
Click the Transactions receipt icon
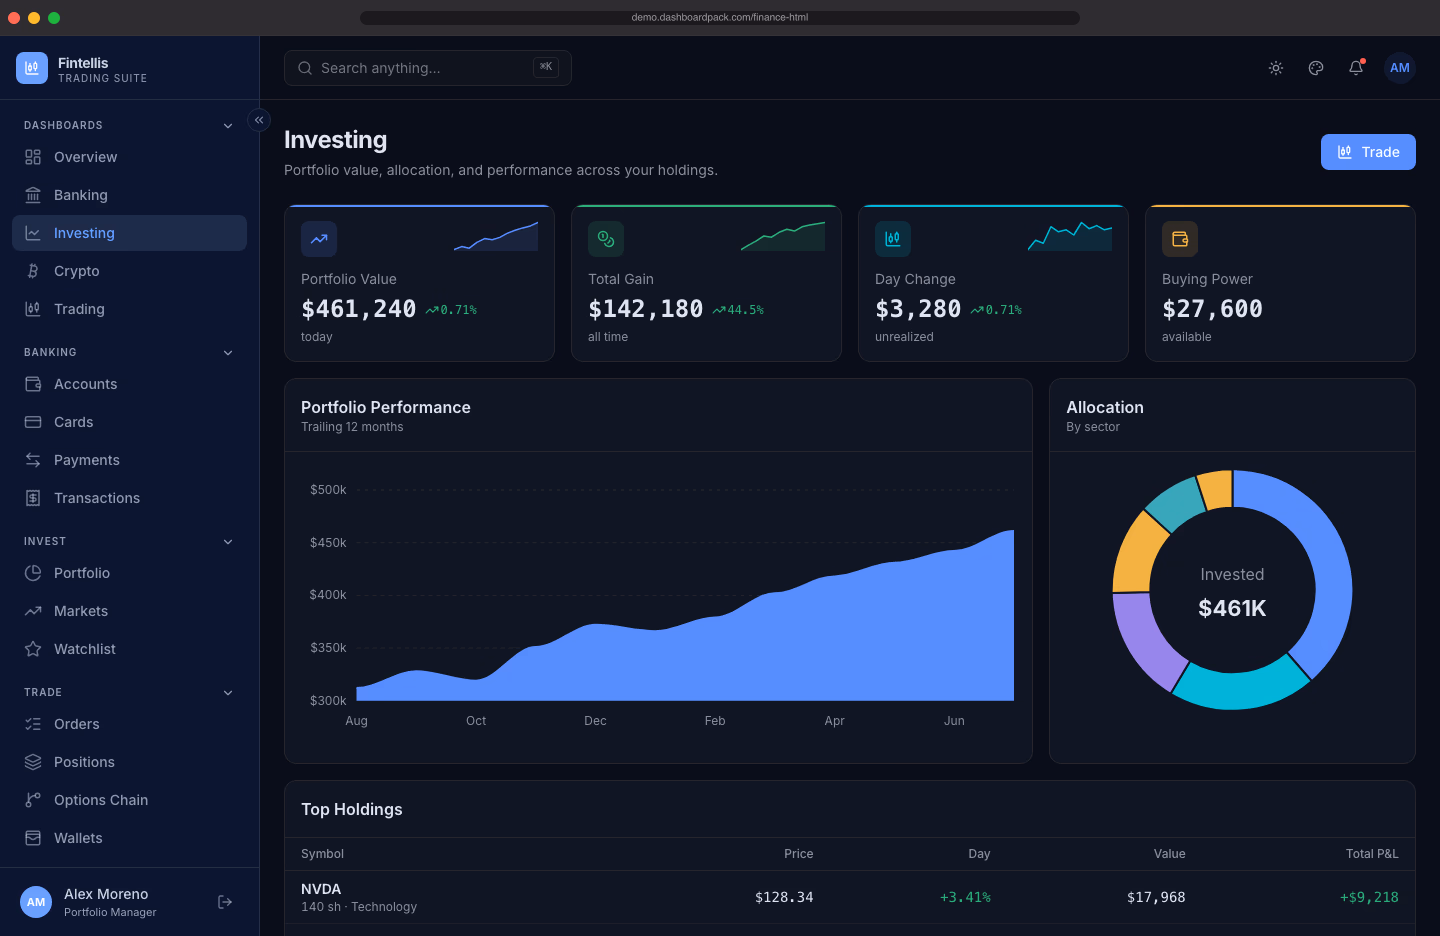tap(33, 498)
